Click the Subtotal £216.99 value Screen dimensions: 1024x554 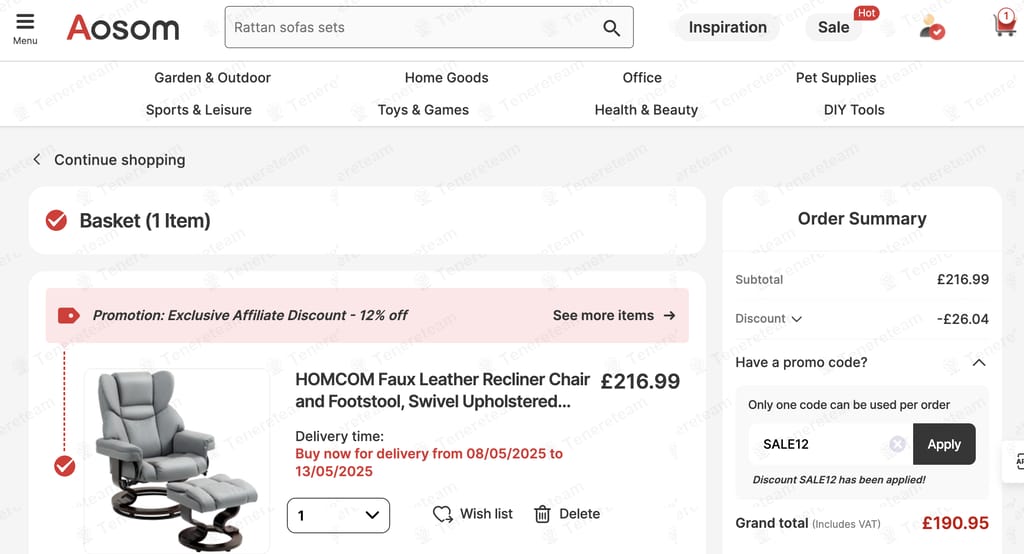coord(963,280)
